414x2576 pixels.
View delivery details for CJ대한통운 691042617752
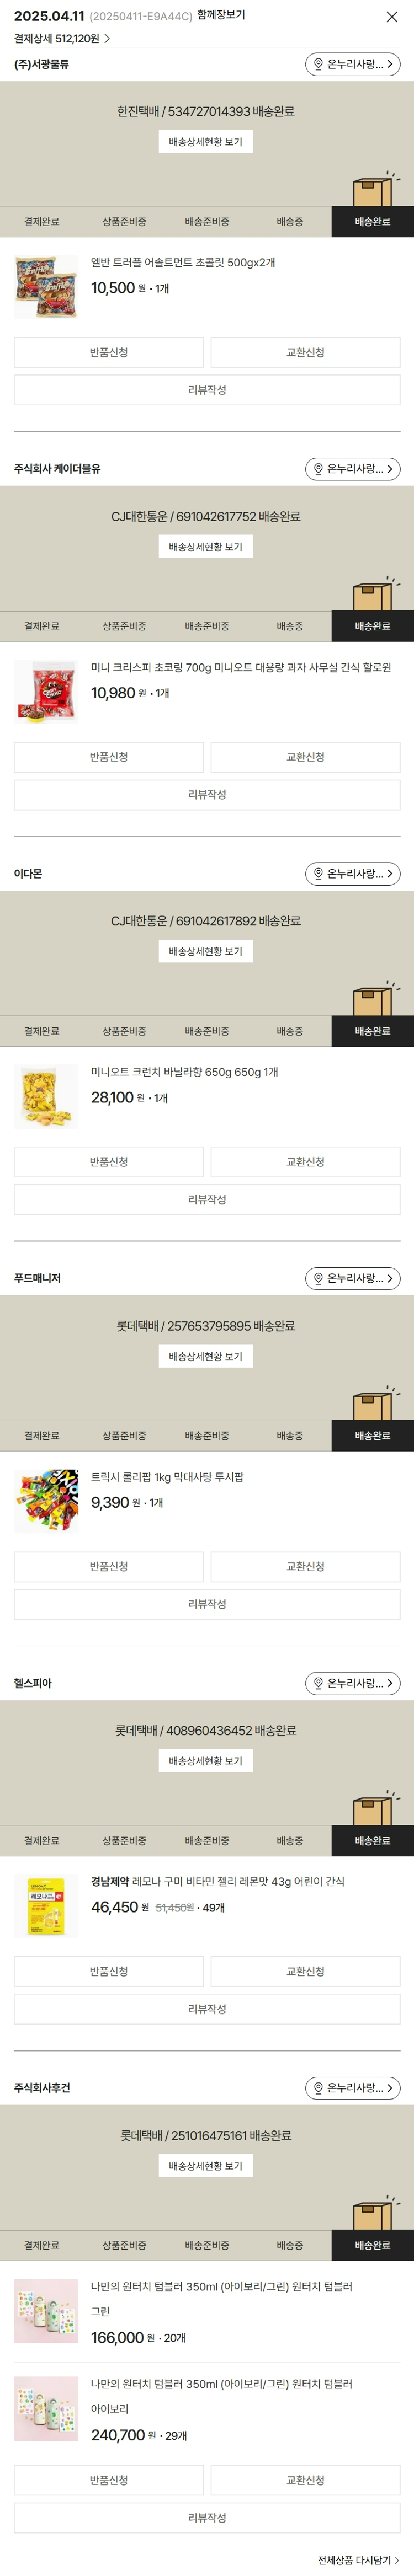coord(205,547)
